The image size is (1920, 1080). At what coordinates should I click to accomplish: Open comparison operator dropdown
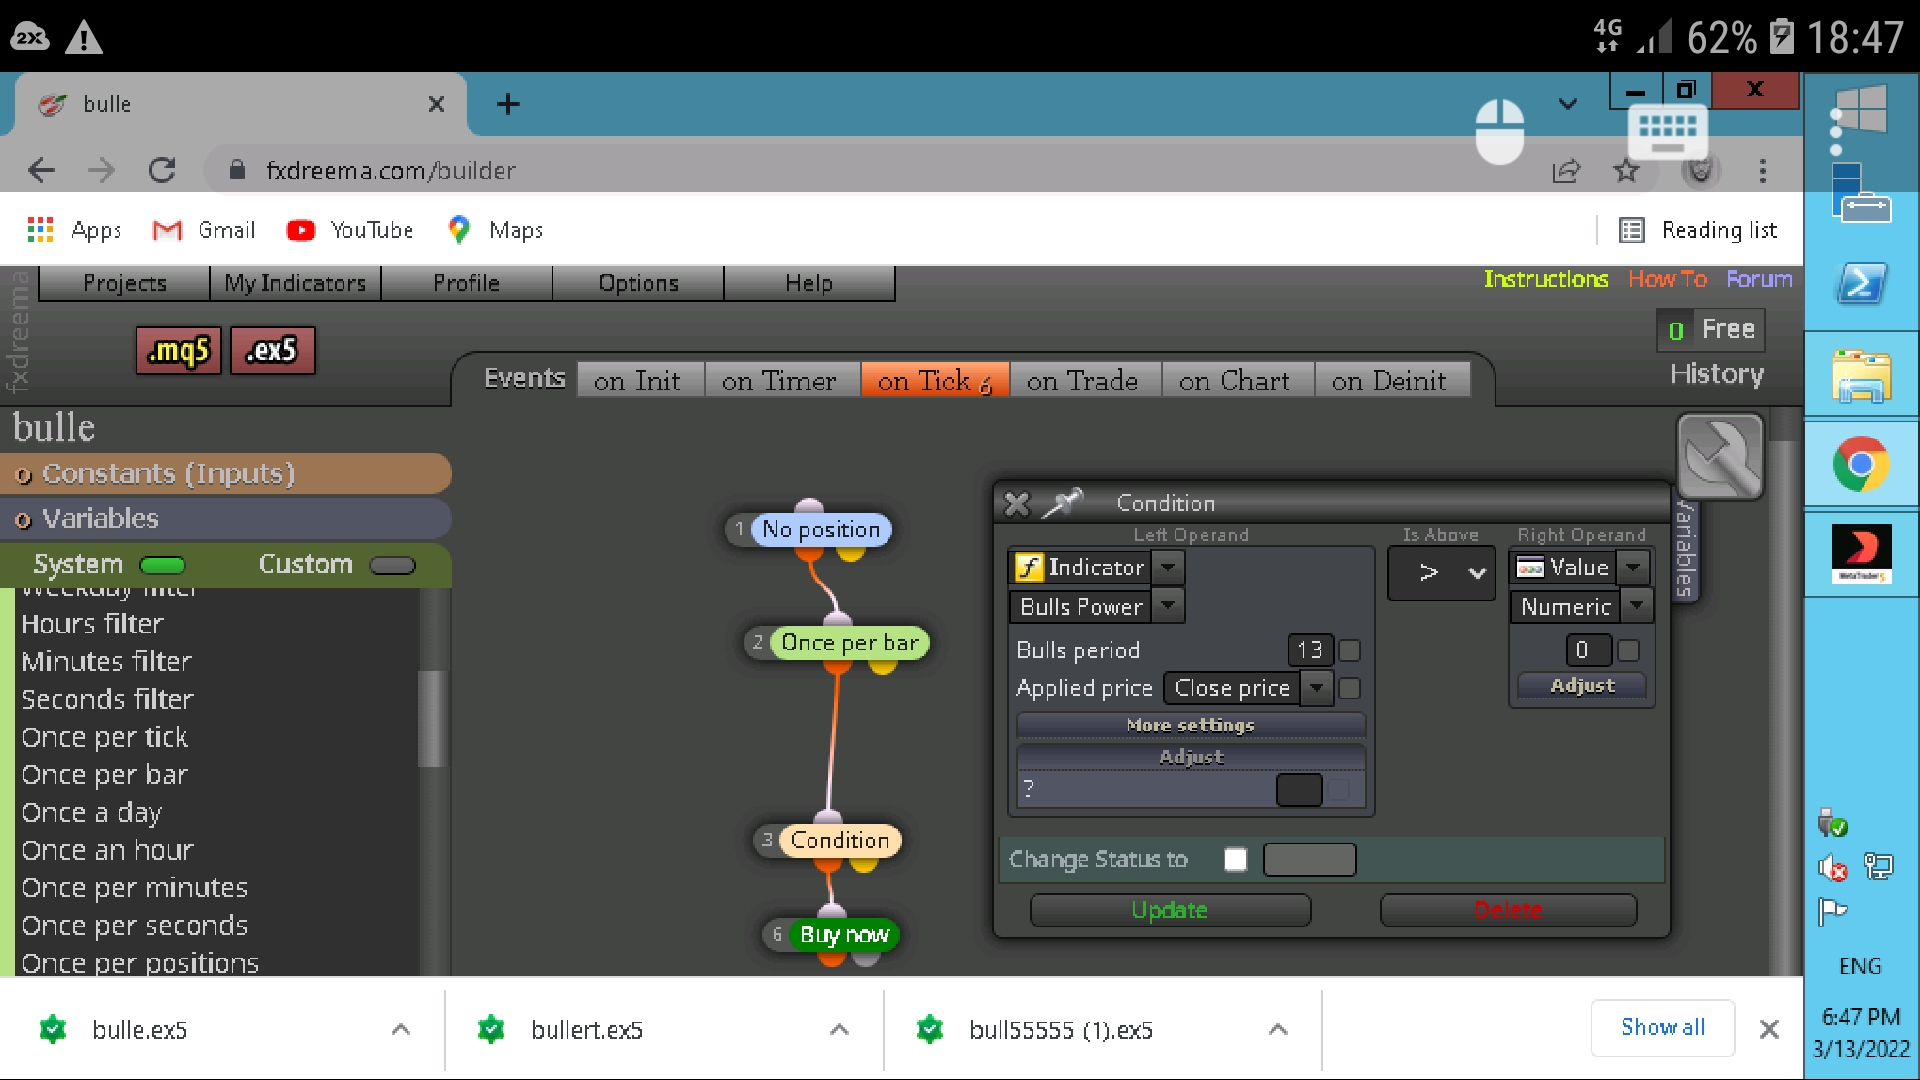[1441, 573]
